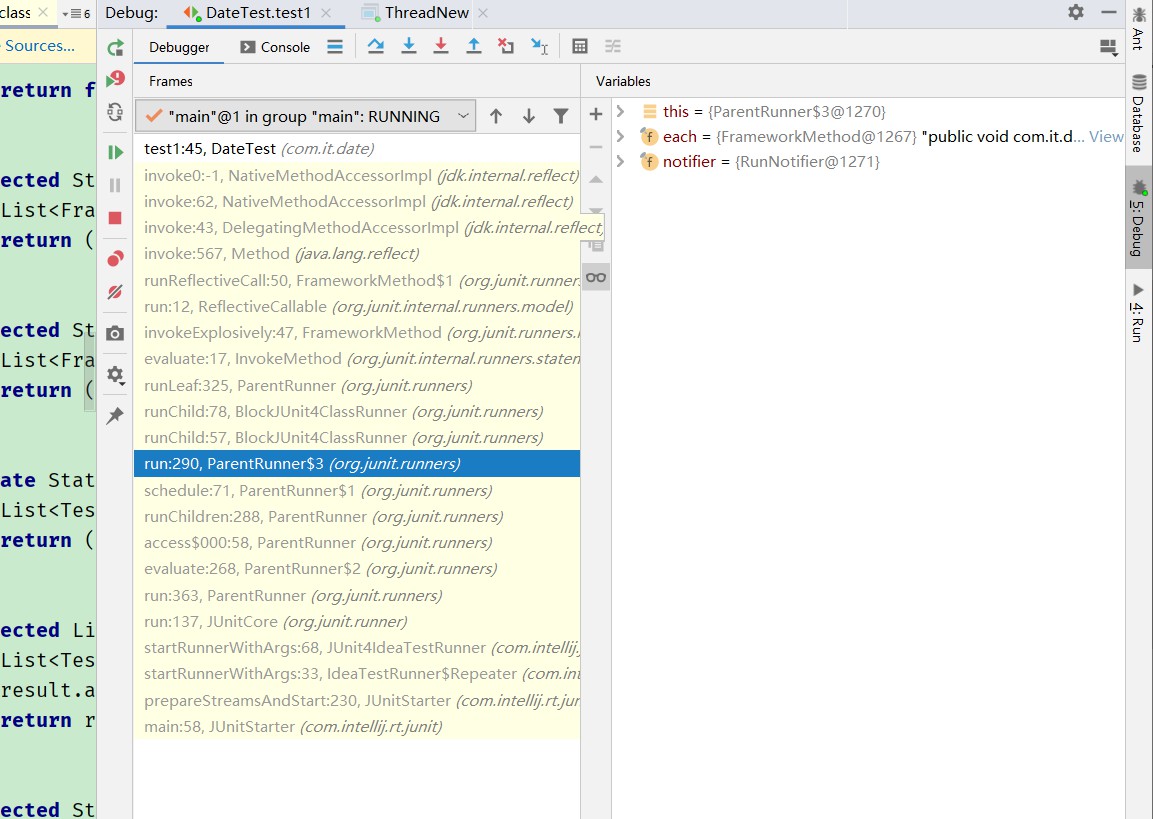Expand the notifier variable entry
The height and width of the screenshot is (819, 1153).
pos(620,161)
